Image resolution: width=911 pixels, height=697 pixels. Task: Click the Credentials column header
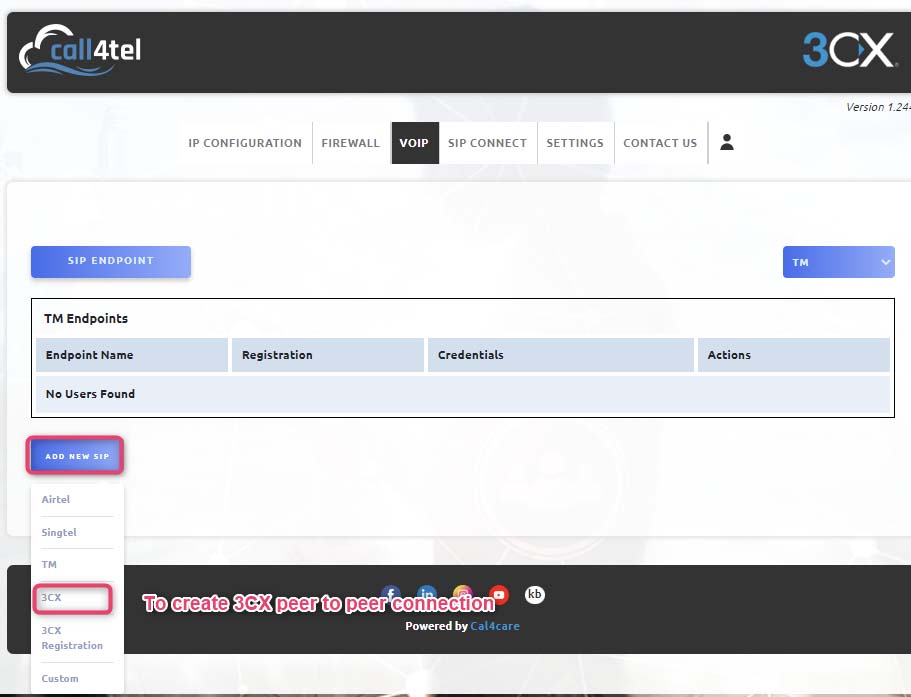click(561, 355)
